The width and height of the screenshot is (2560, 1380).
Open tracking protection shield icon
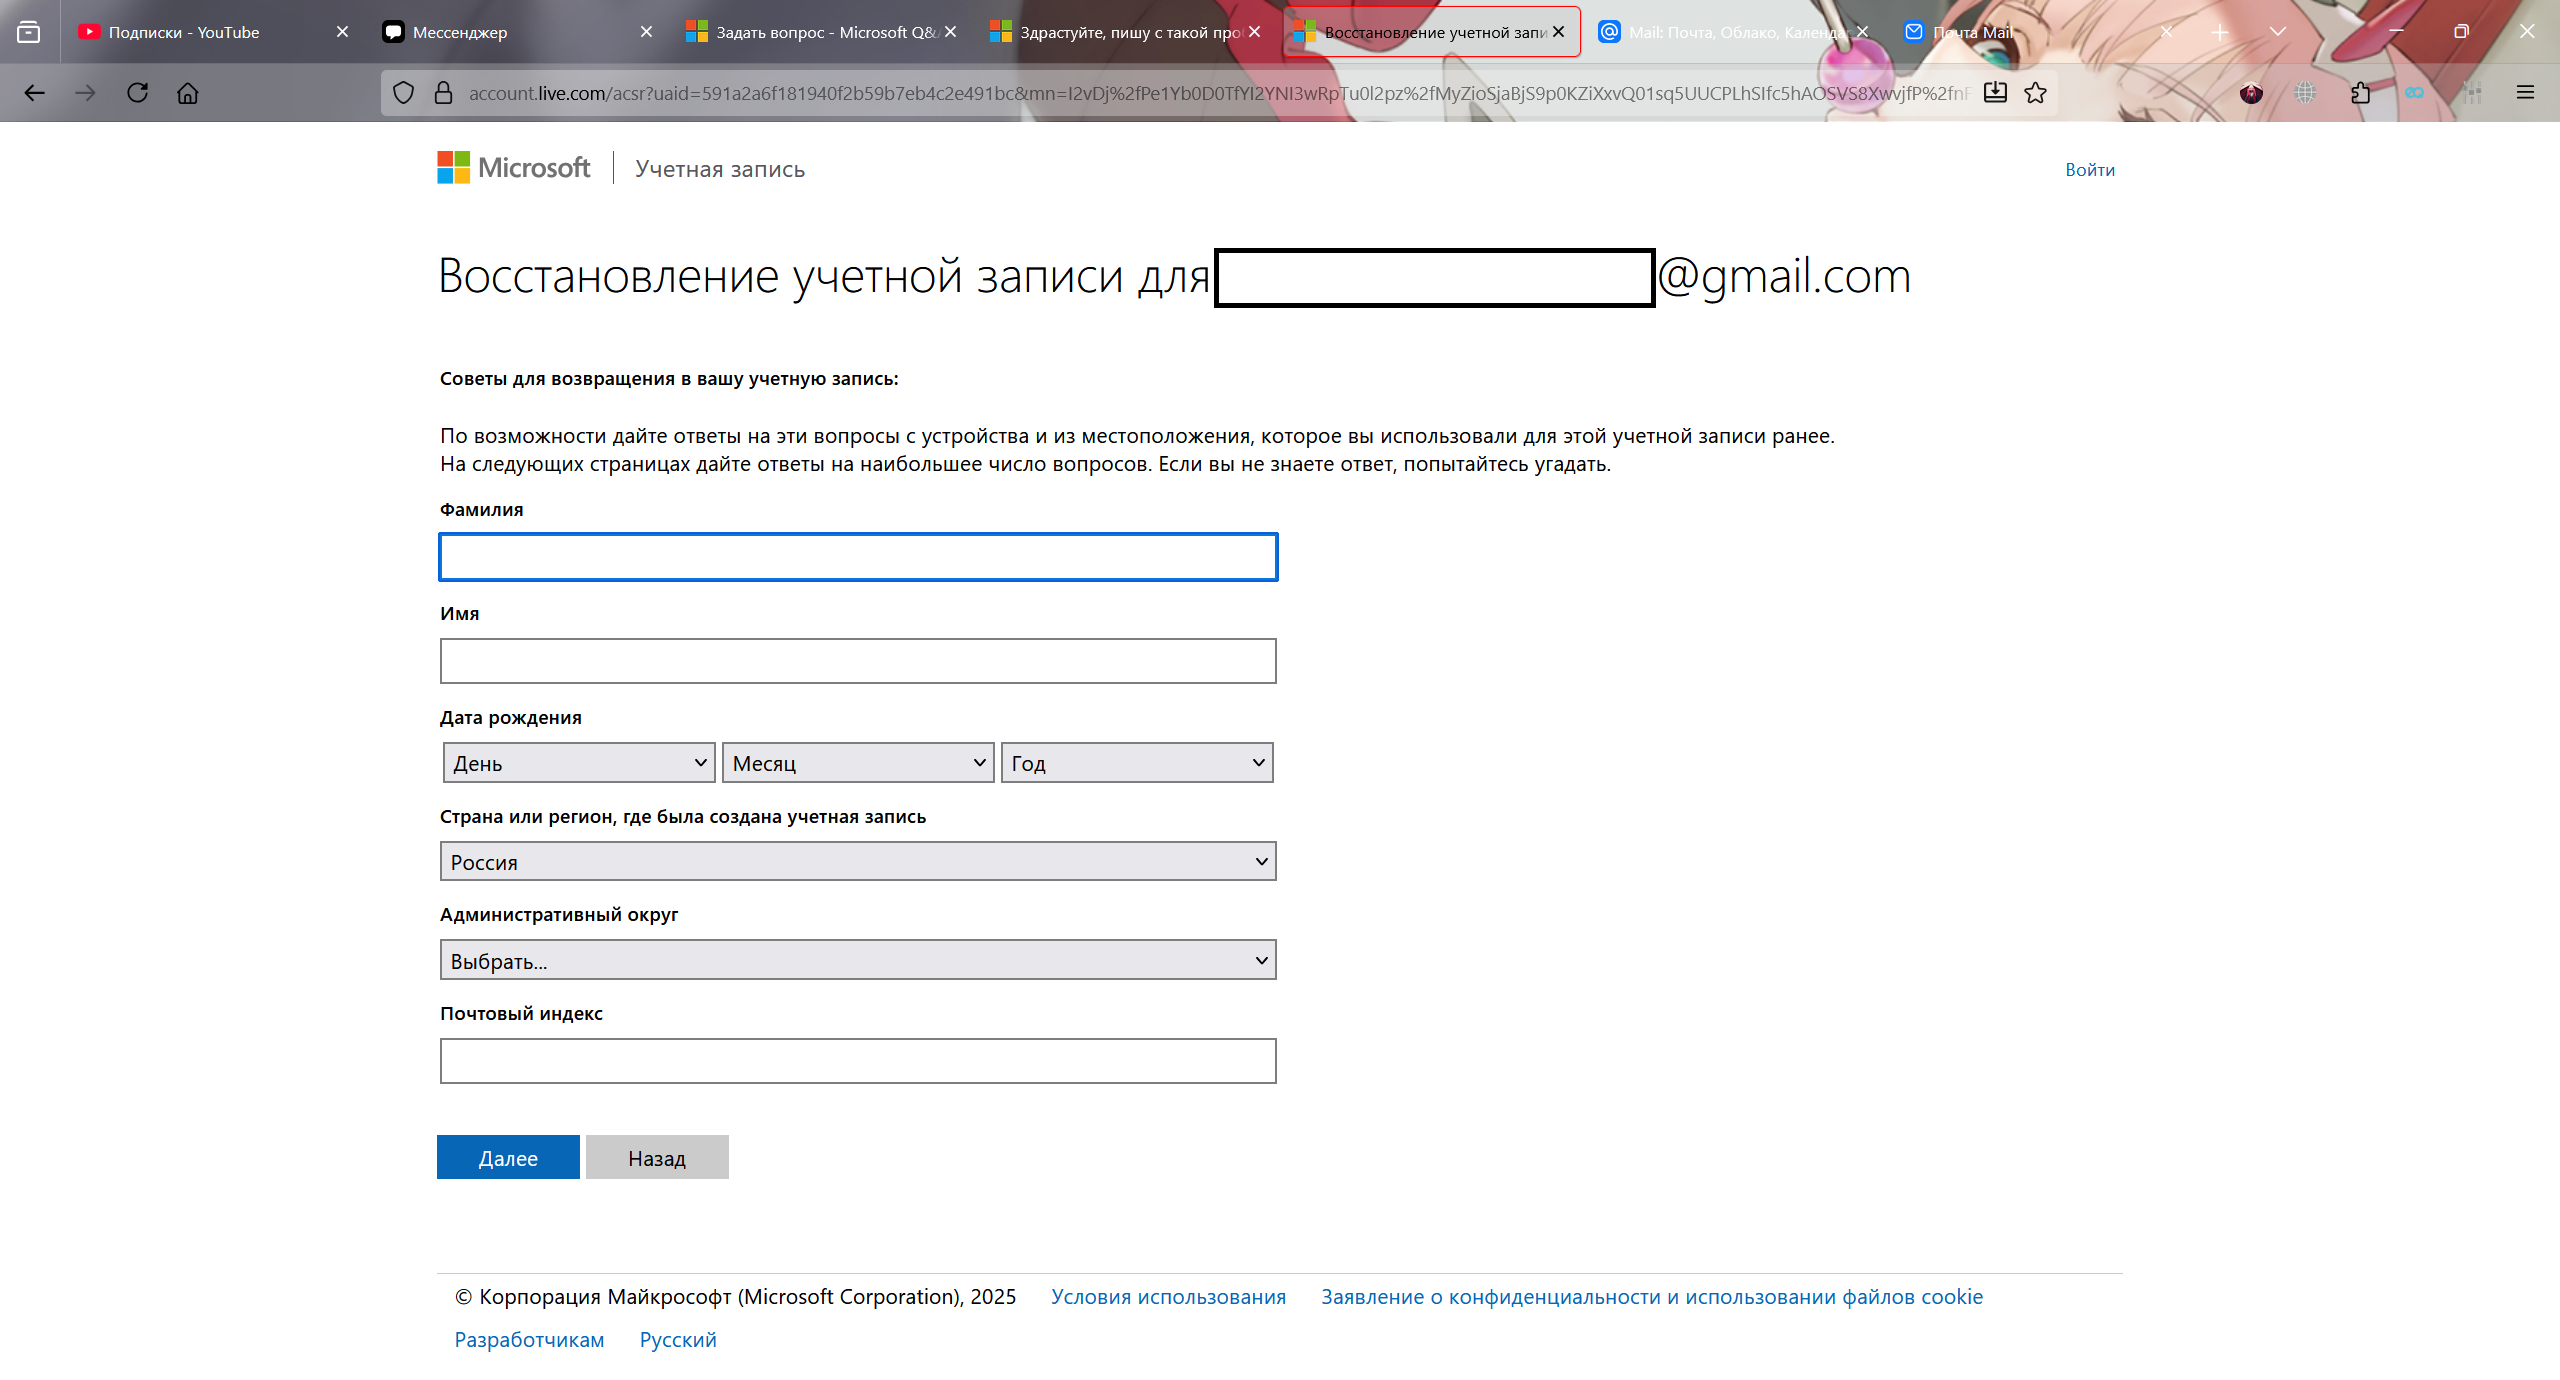[403, 93]
